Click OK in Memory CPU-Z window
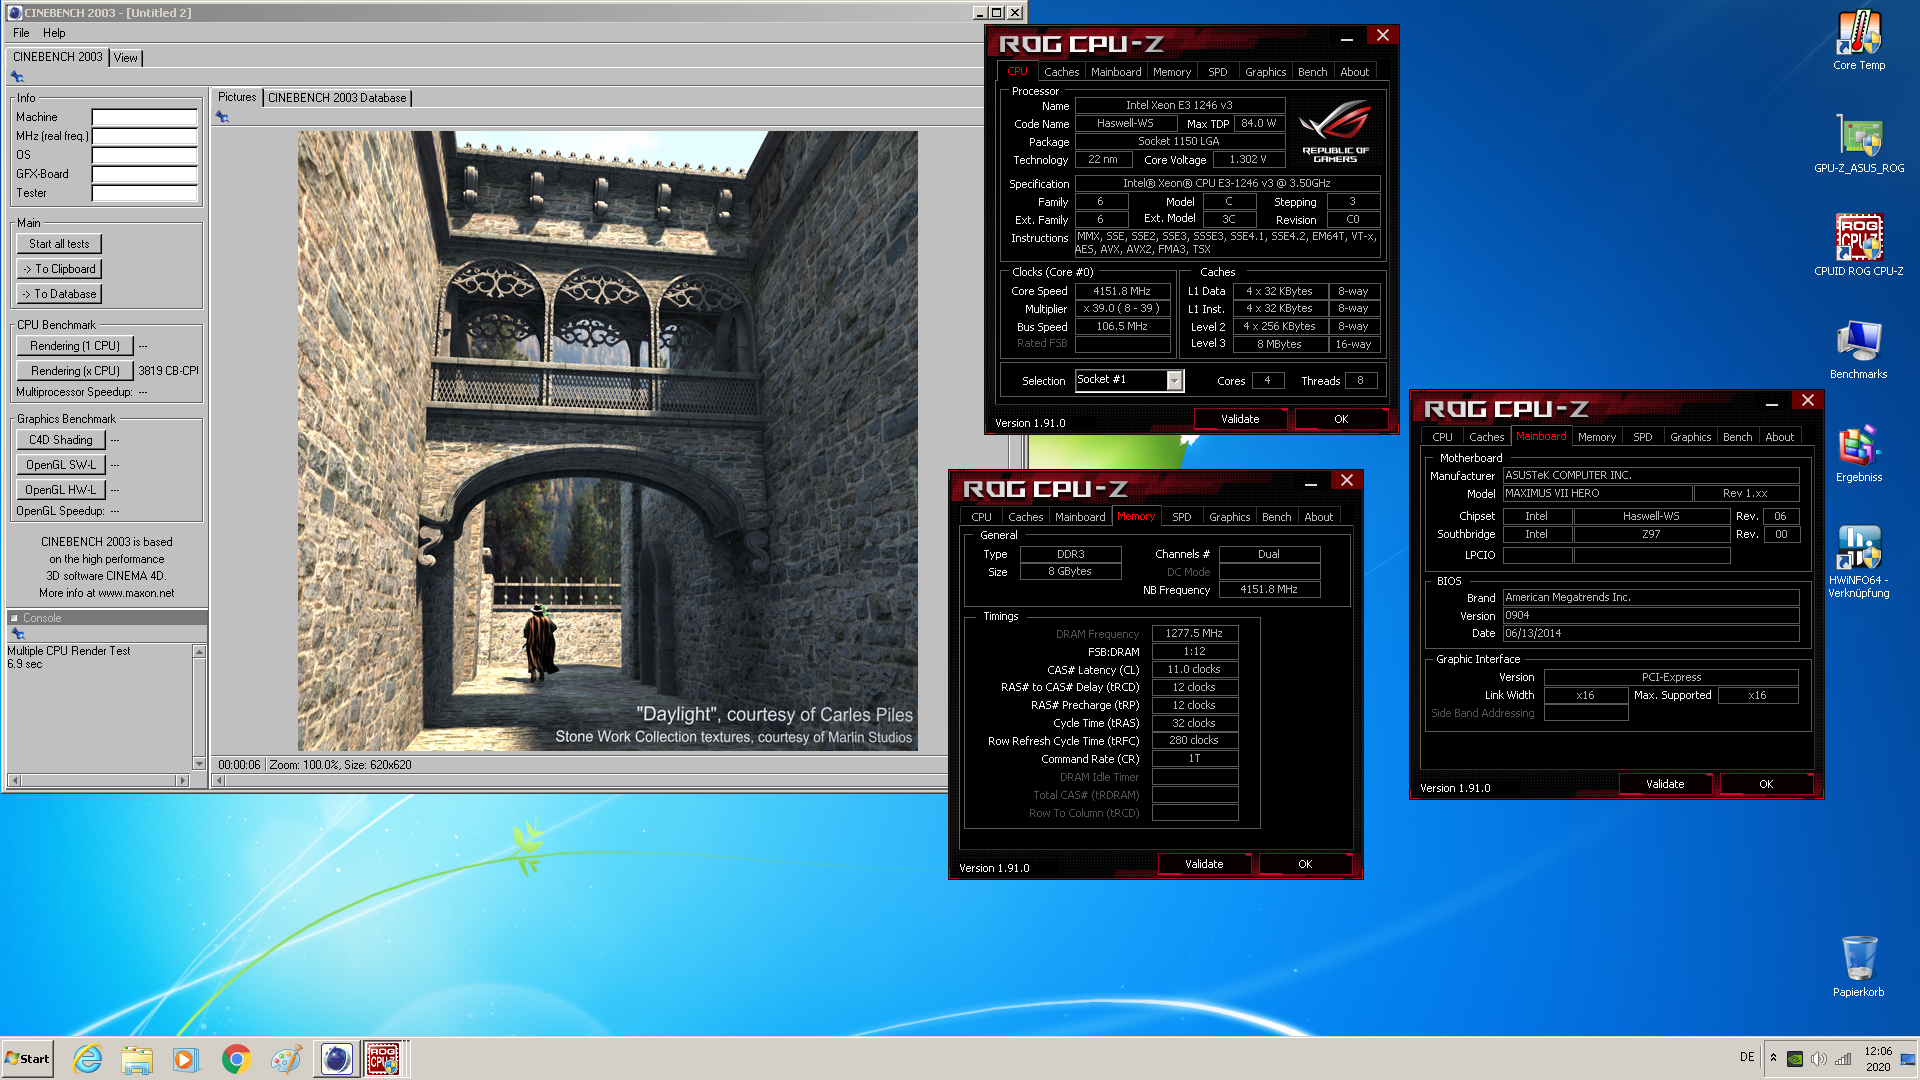 click(x=1305, y=865)
